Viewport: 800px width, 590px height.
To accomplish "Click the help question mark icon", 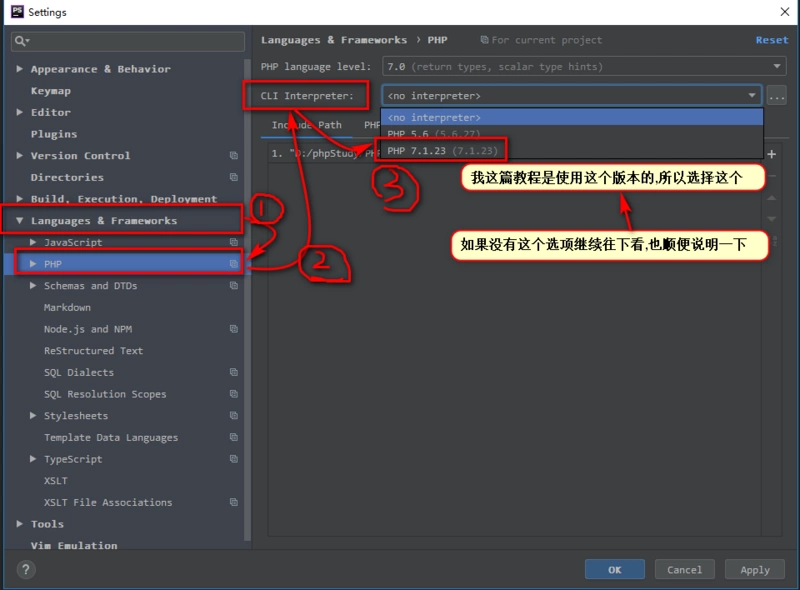I will coord(26,569).
